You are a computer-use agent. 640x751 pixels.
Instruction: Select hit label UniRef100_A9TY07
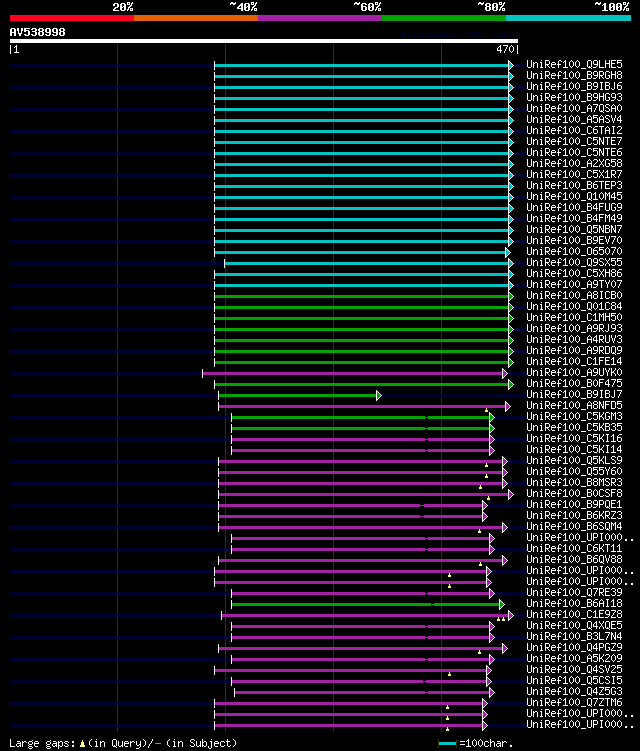(574, 284)
